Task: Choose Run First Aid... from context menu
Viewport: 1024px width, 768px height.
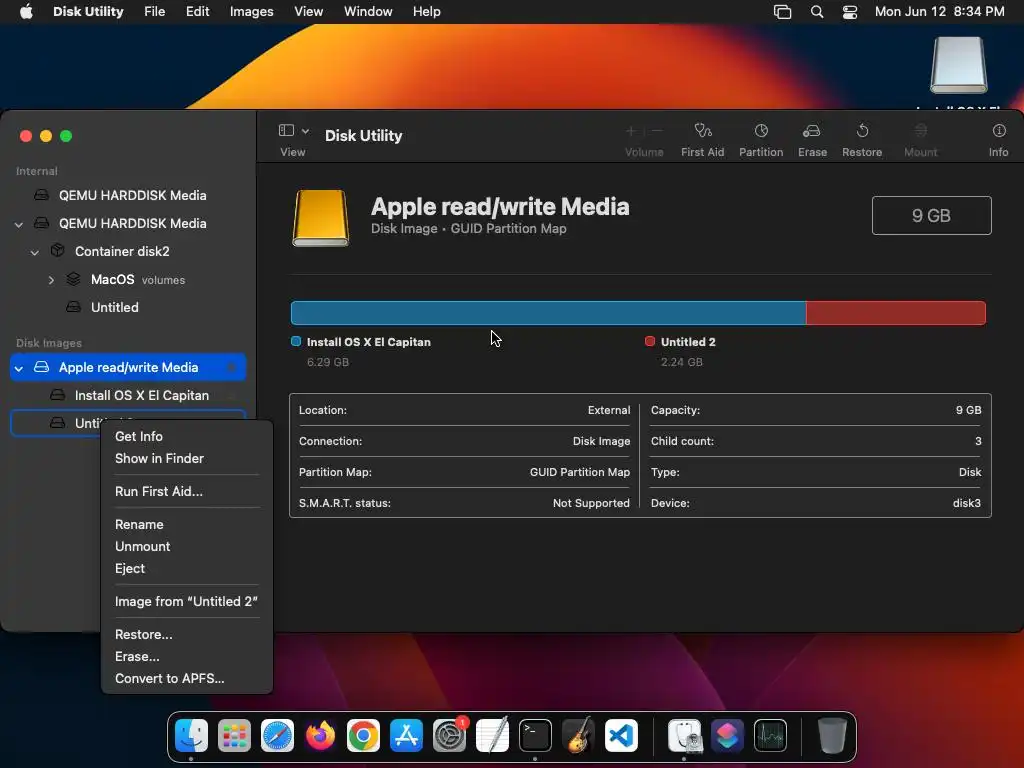Action: tap(187, 491)
